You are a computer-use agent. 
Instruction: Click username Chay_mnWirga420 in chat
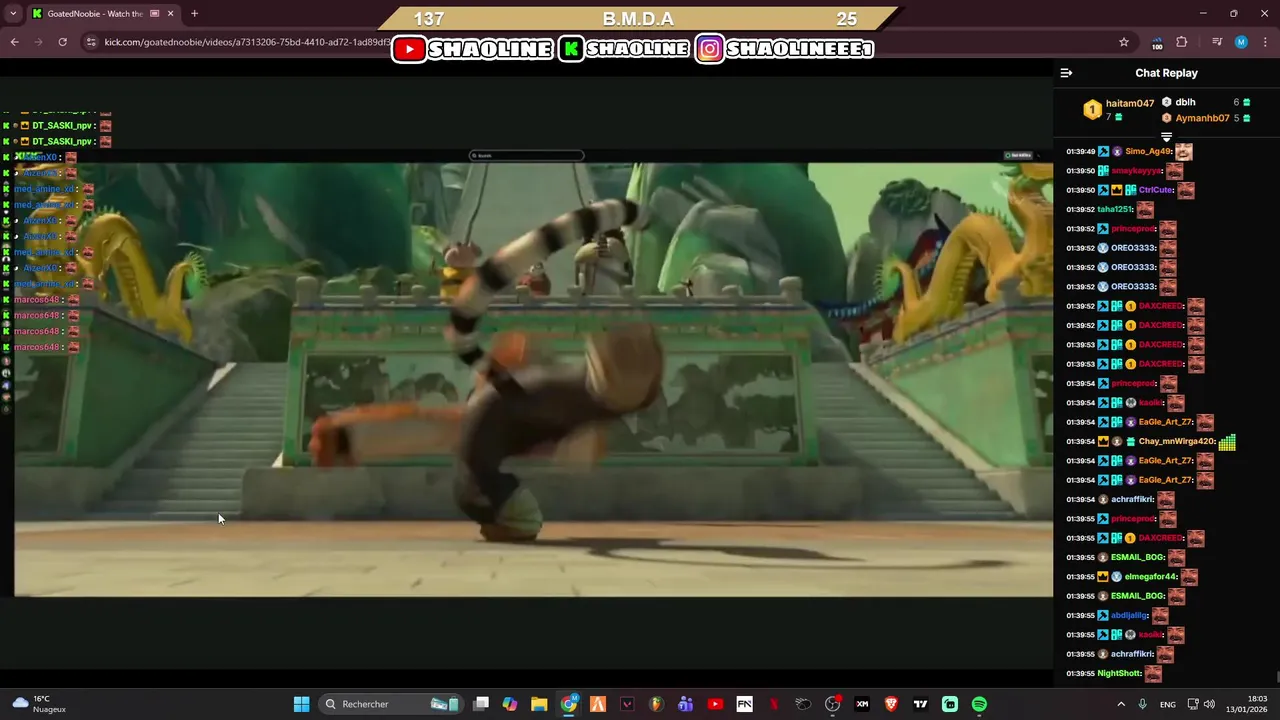pos(1177,441)
